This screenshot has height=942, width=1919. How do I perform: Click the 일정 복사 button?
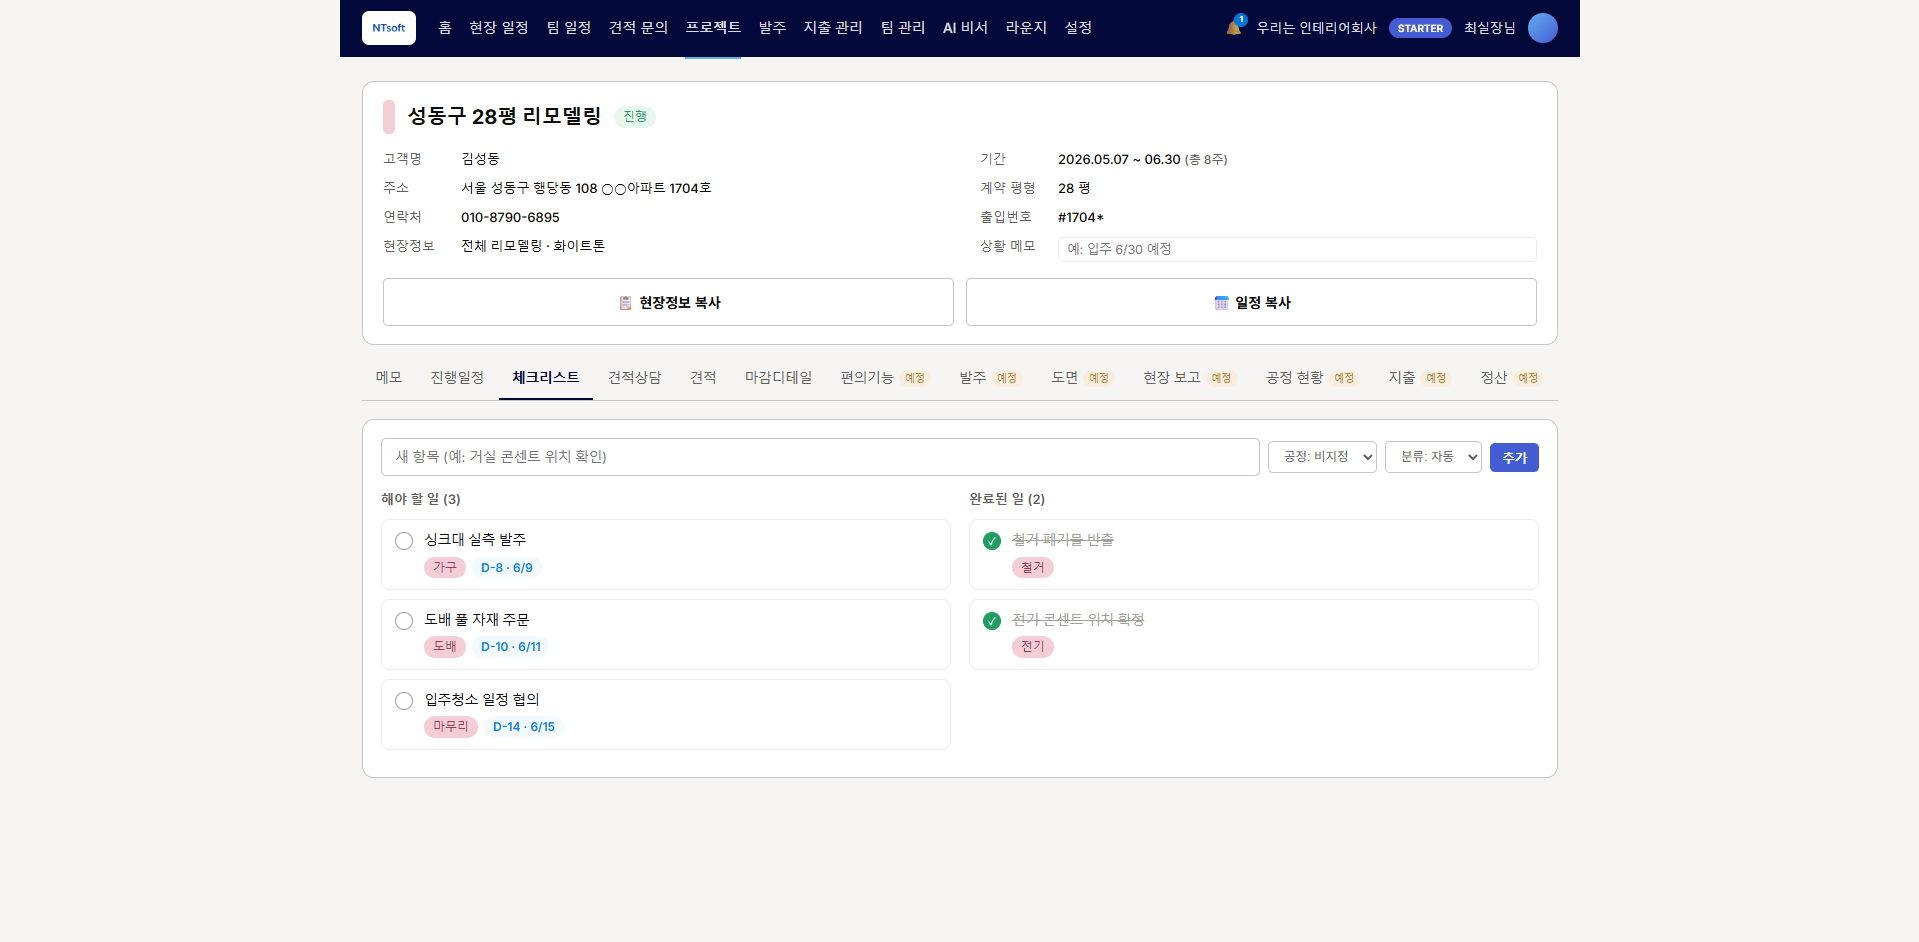1251,302
